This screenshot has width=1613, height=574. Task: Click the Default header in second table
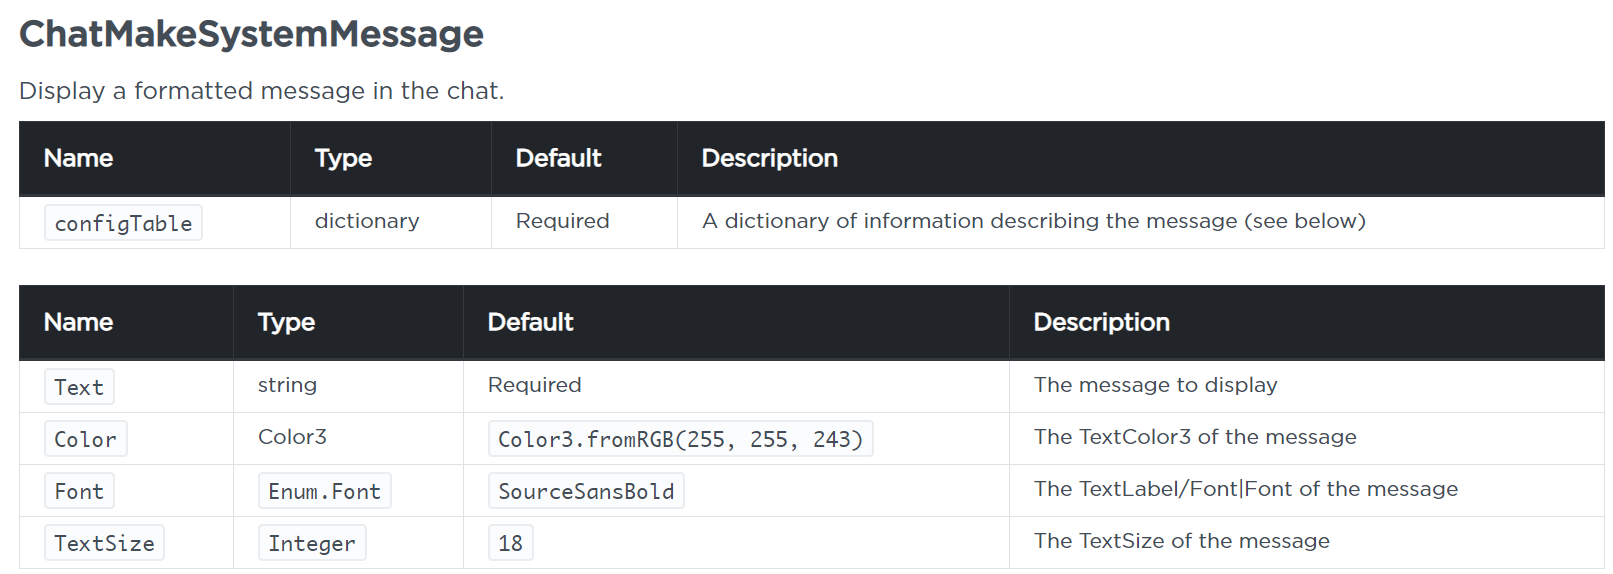coord(530,322)
